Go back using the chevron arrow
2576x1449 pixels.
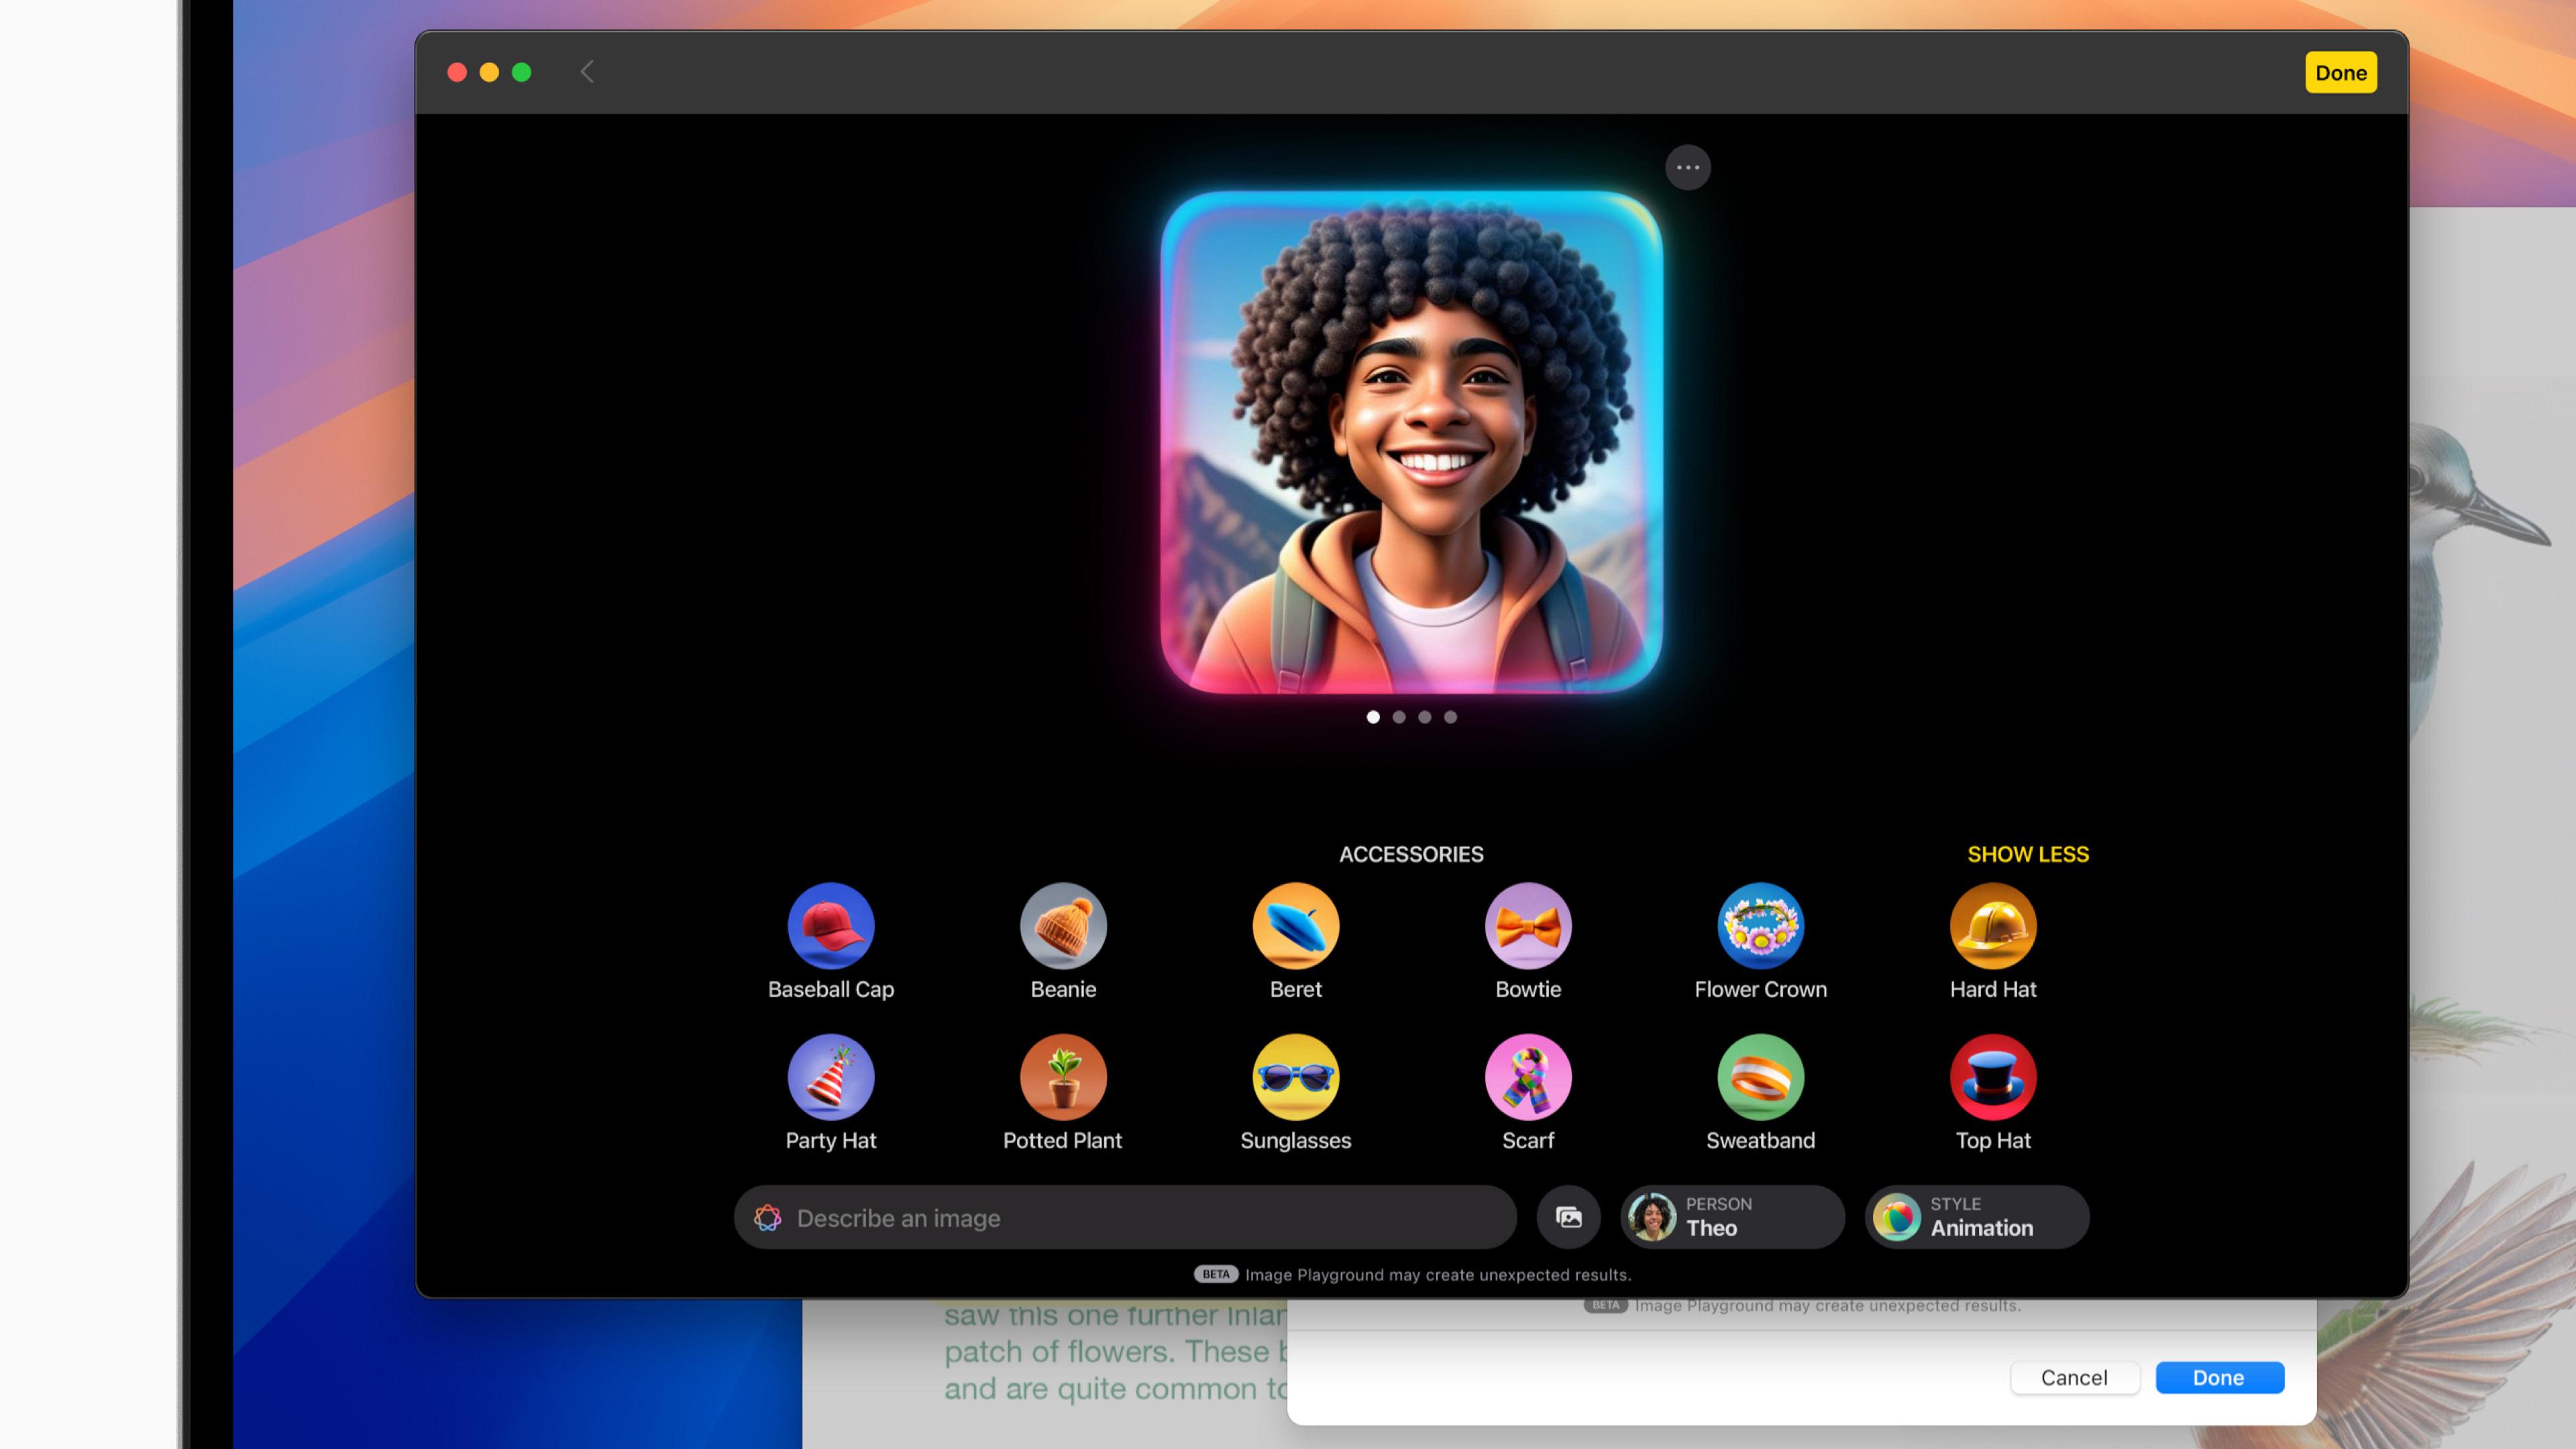click(588, 71)
